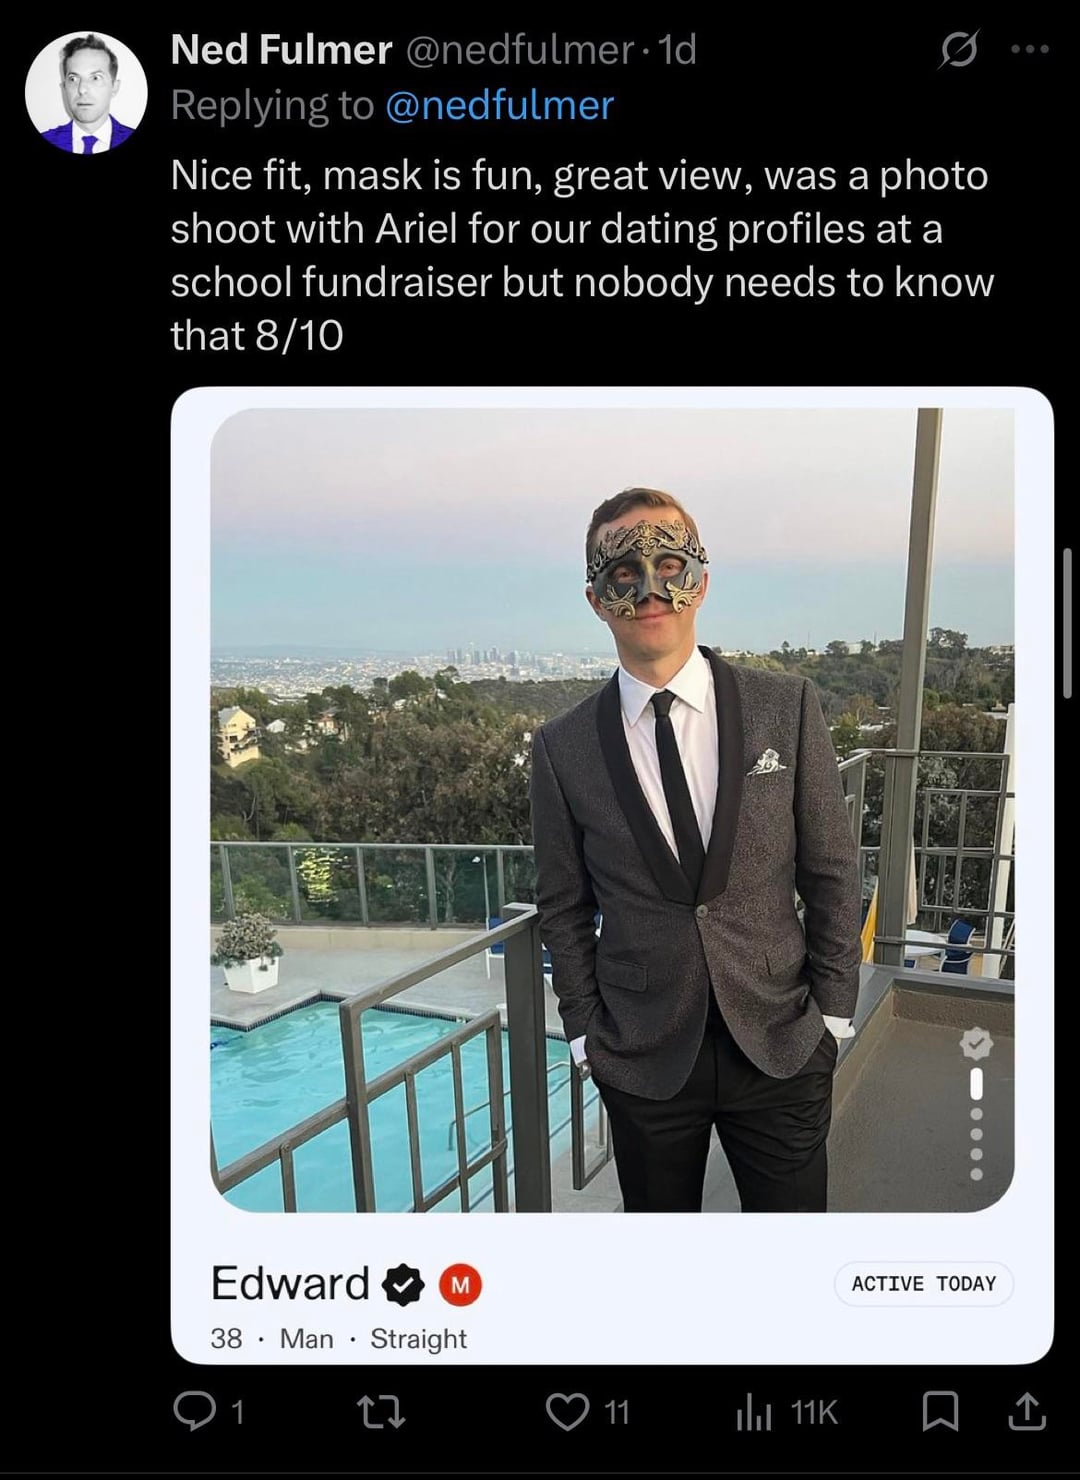This screenshot has width=1080, height=1480.
Task: Open the view analytics bar chart icon
Action: pyautogui.click(x=754, y=1412)
